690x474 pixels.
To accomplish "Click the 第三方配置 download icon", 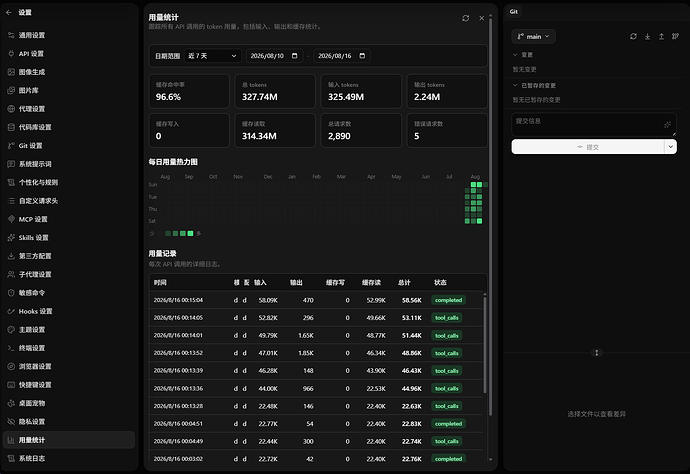I will click(11, 256).
